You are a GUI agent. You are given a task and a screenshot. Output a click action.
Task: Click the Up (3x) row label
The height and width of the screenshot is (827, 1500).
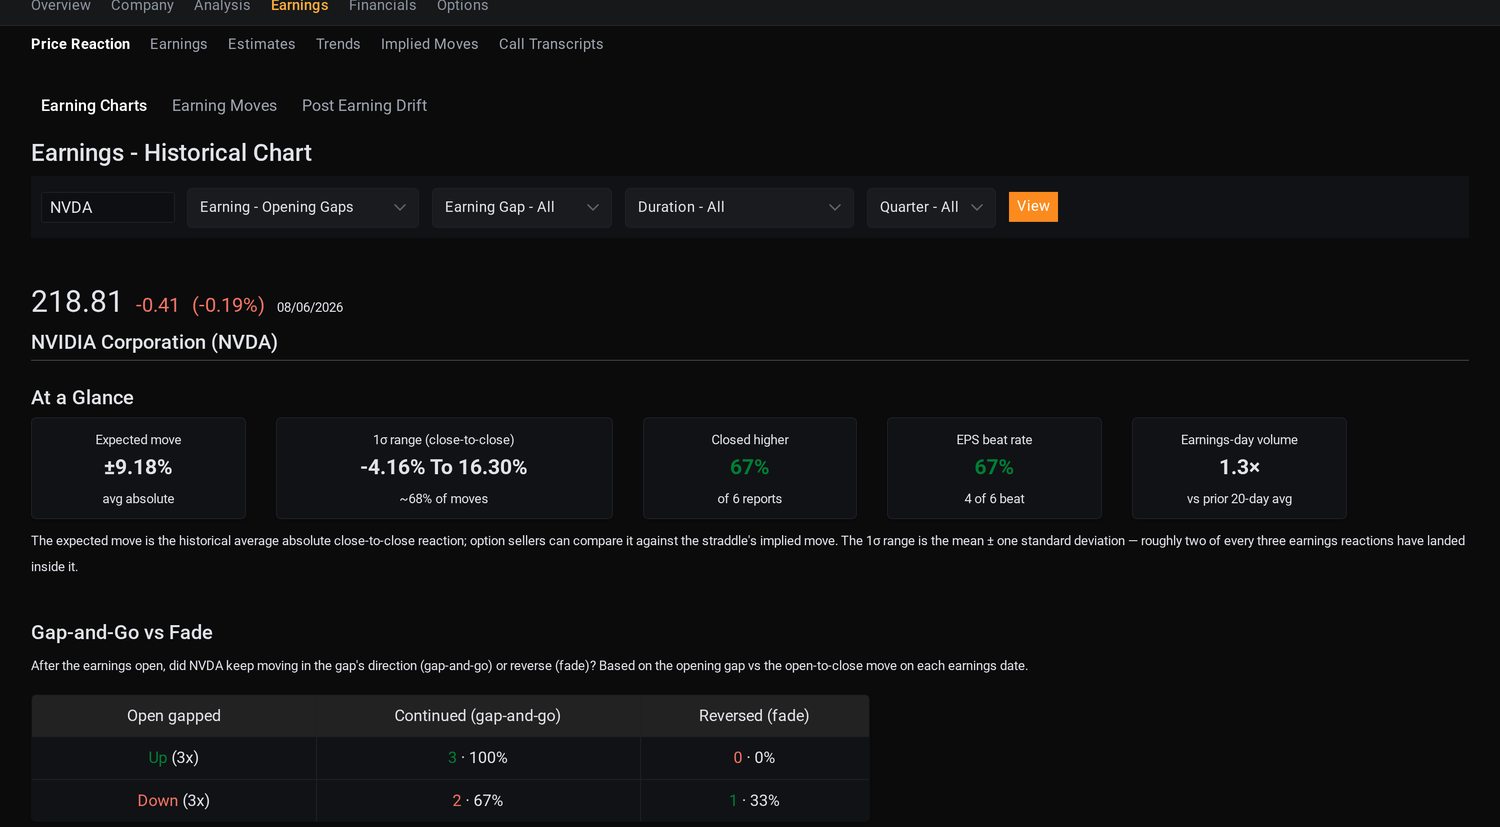click(174, 758)
